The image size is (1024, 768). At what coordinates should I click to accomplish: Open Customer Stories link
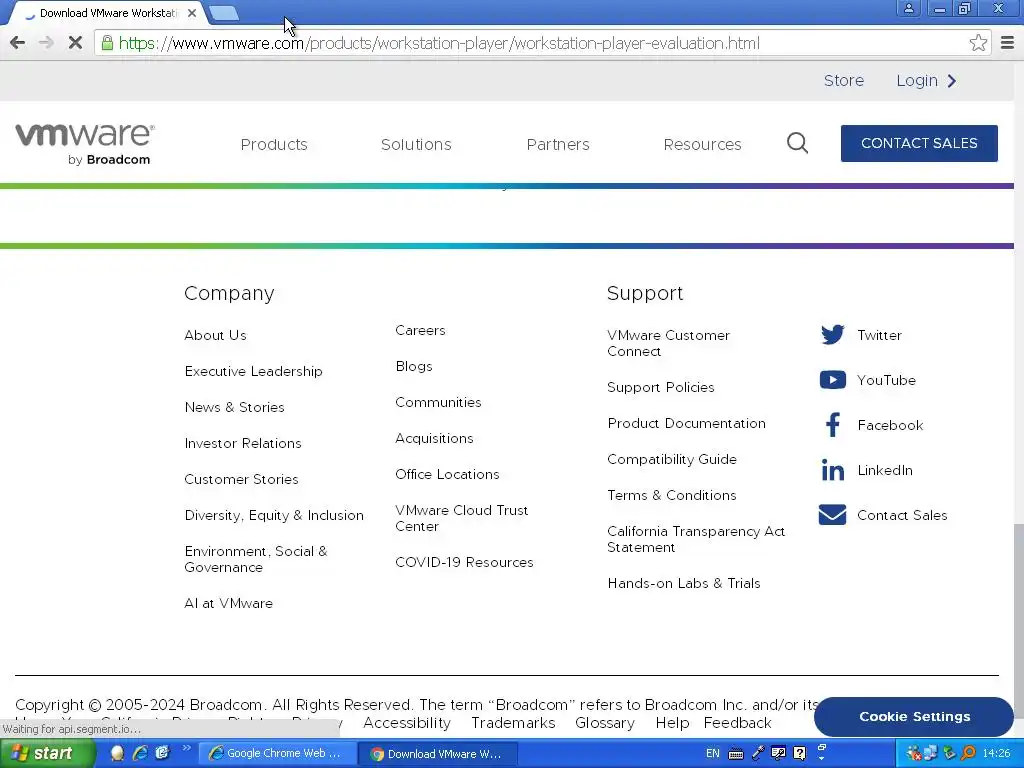pyautogui.click(x=241, y=479)
